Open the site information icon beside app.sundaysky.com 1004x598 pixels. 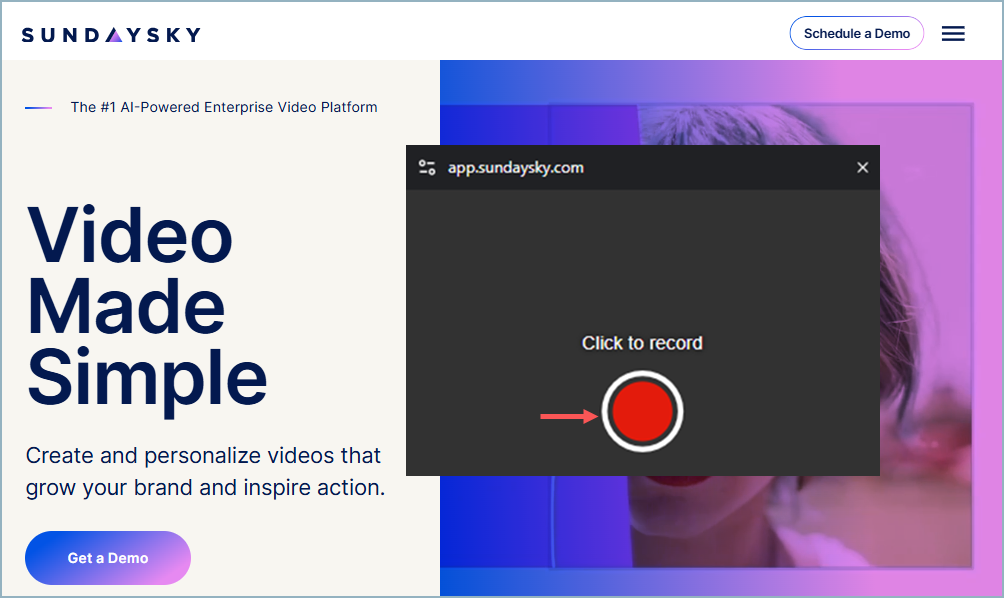click(x=427, y=168)
